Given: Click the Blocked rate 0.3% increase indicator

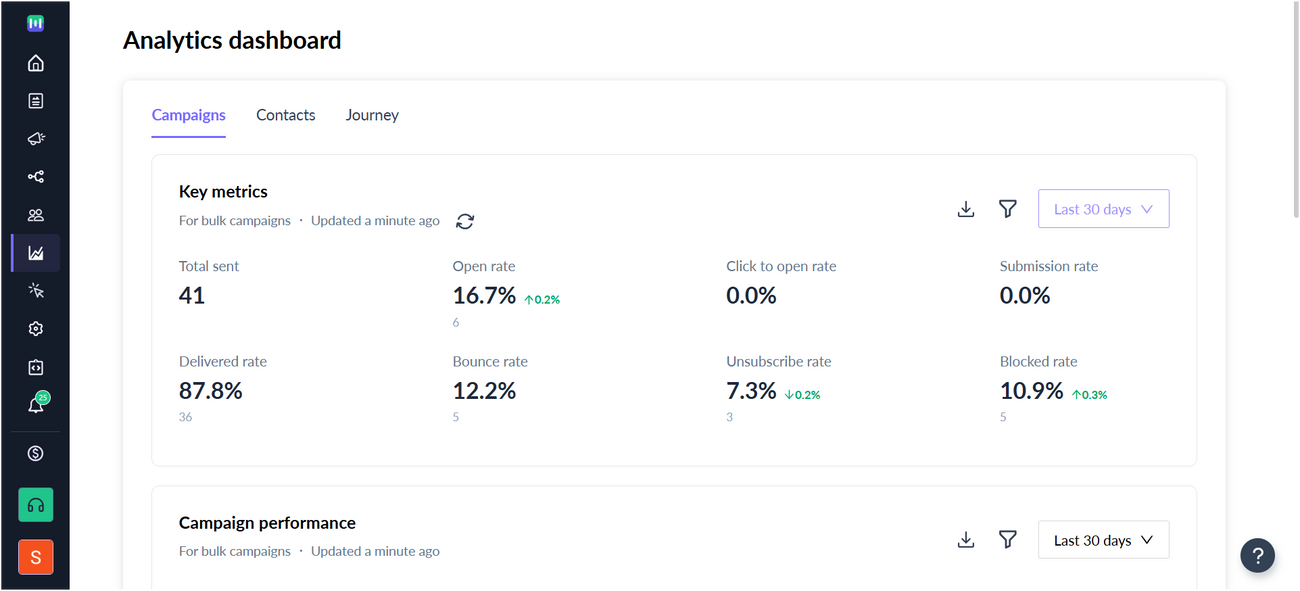Looking at the screenshot, I should [x=1089, y=395].
